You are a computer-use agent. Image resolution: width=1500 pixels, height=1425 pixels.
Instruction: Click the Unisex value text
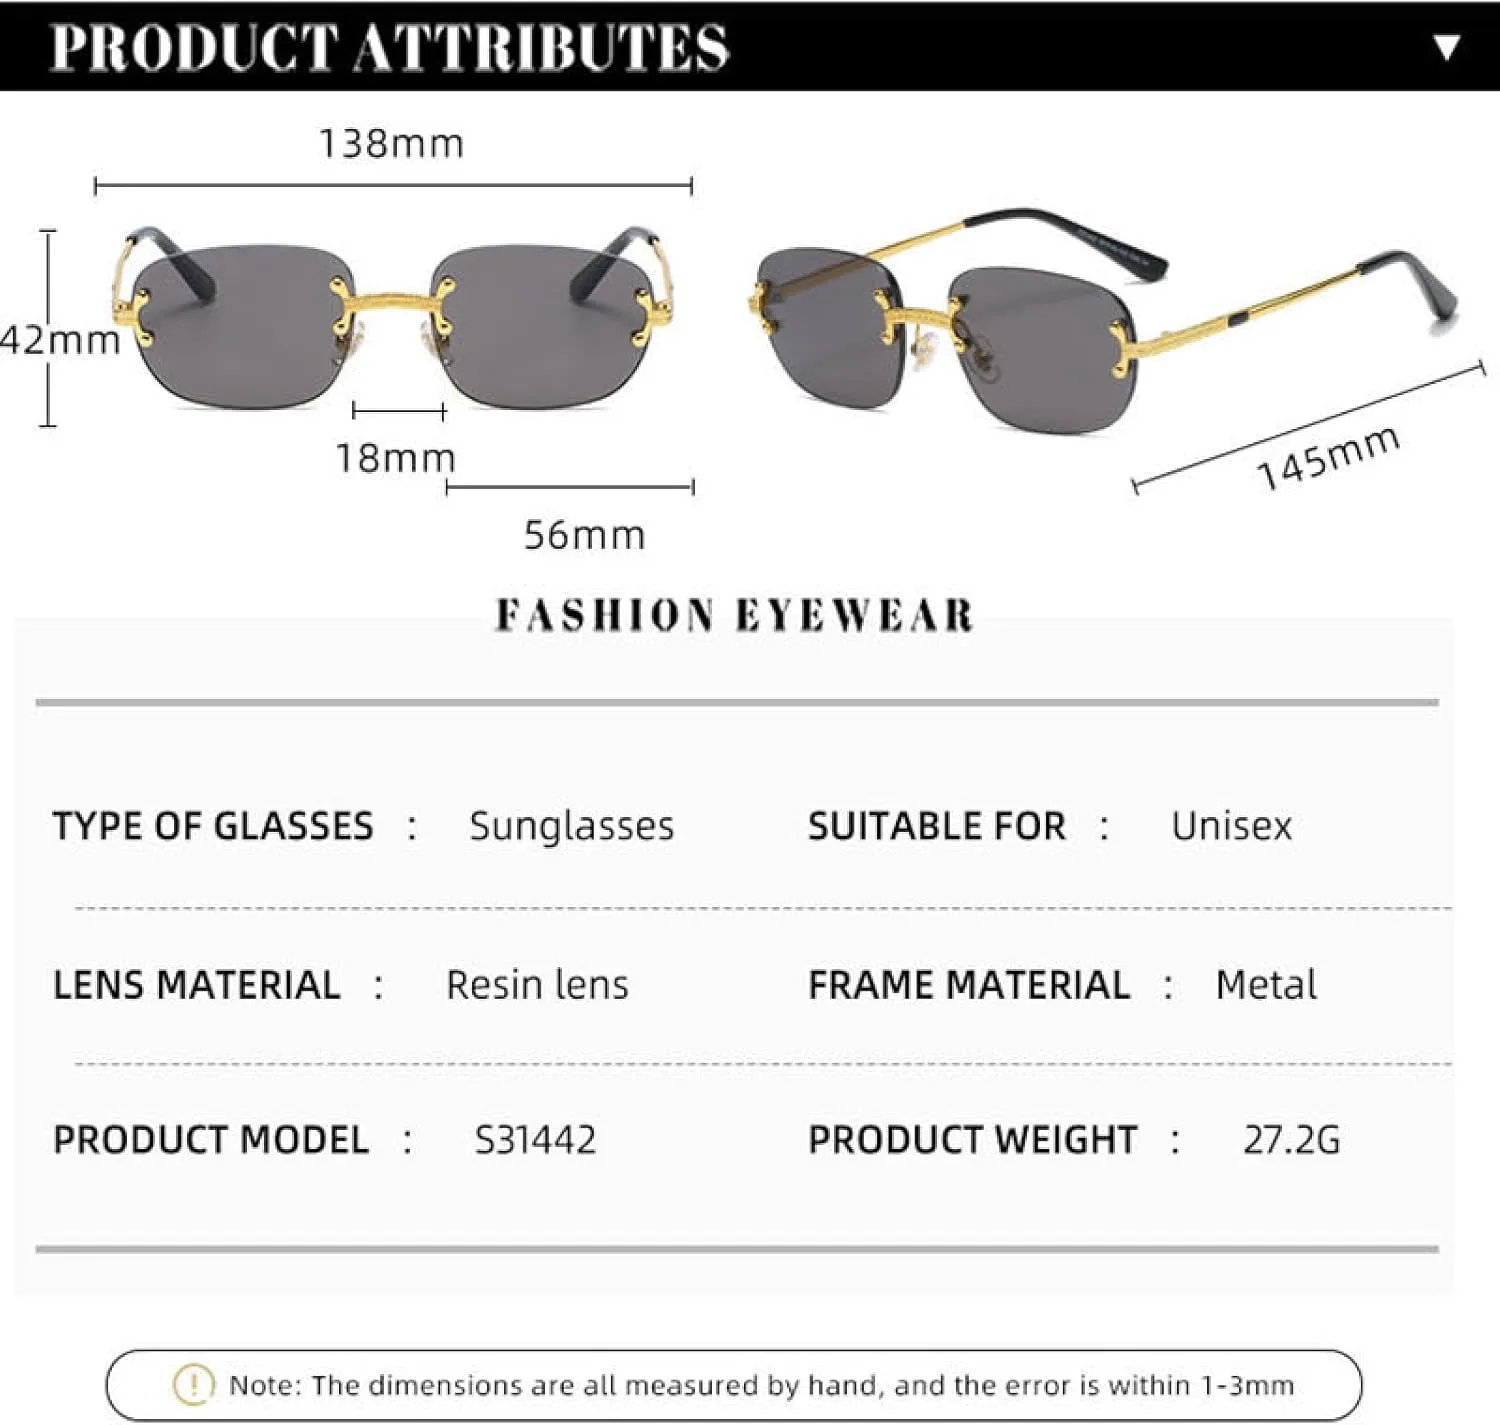click(x=1231, y=826)
